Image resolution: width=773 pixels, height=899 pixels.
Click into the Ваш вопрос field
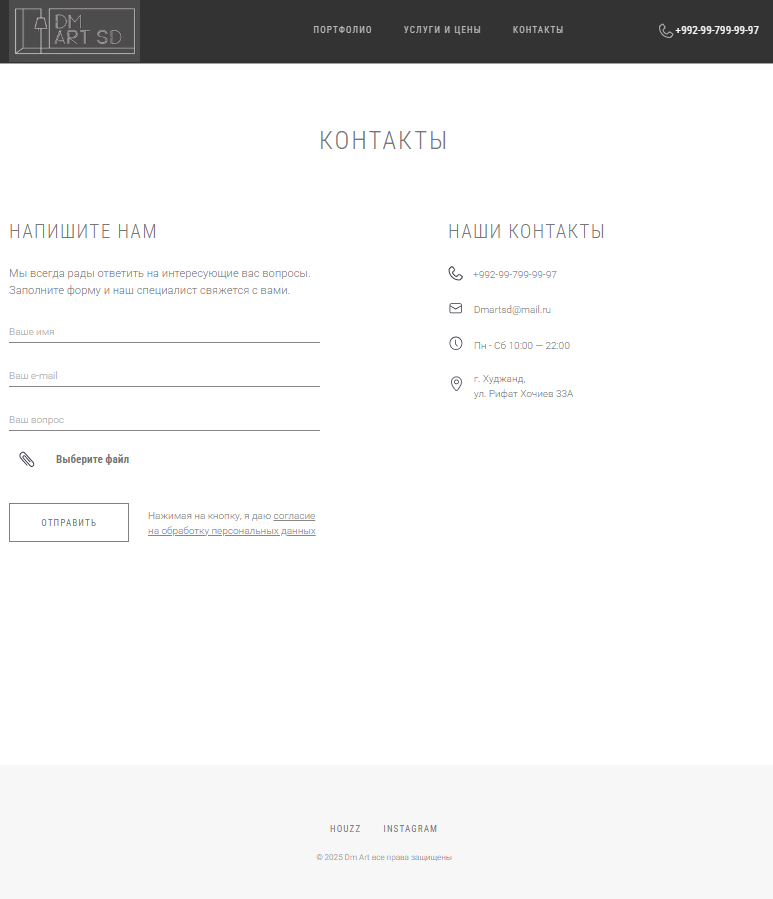tap(164, 420)
